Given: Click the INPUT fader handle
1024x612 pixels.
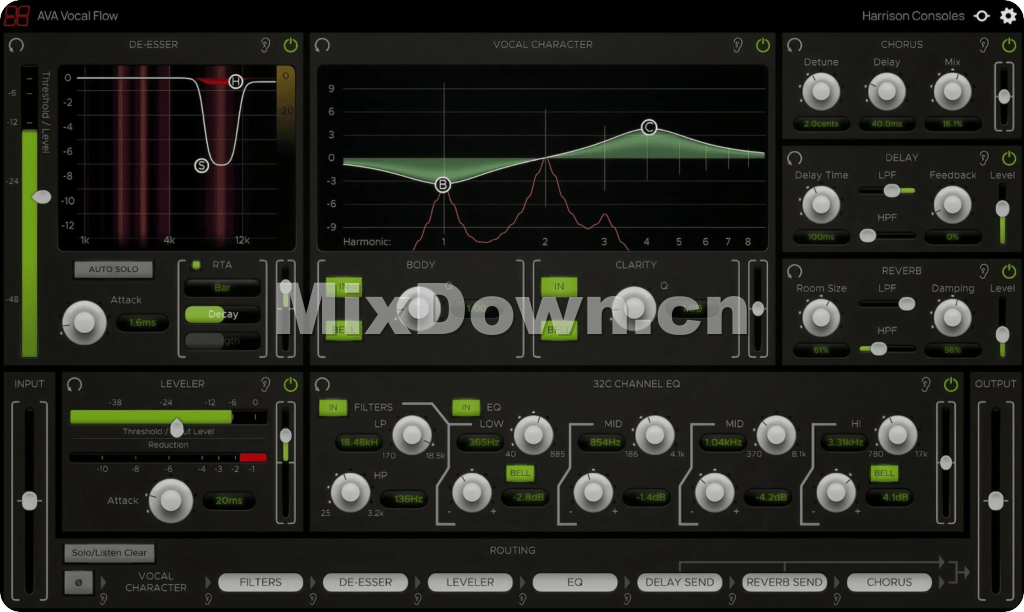Looking at the screenshot, I should 29,501.
